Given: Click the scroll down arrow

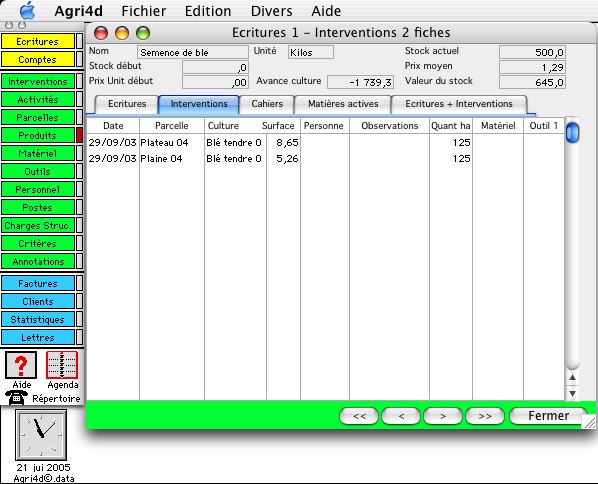Looking at the screenshot, I should coord(572,393).
